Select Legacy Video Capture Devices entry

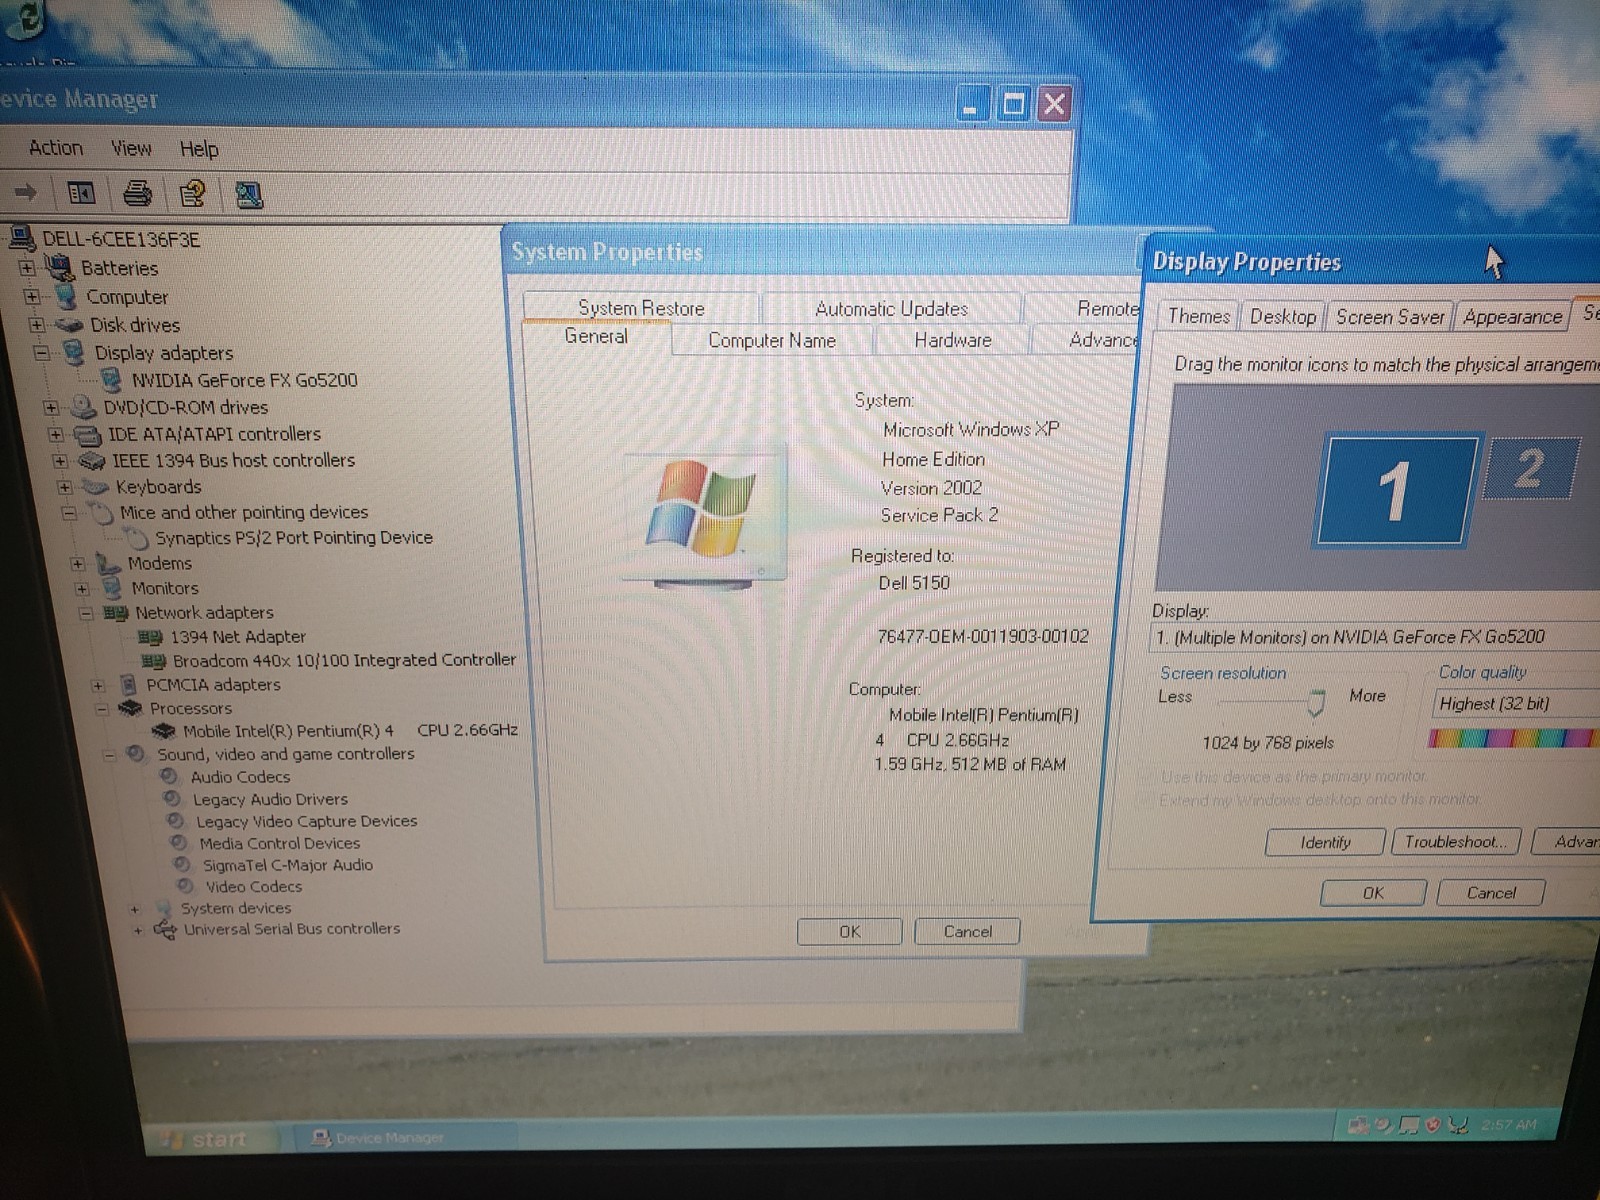click(306, 821)
